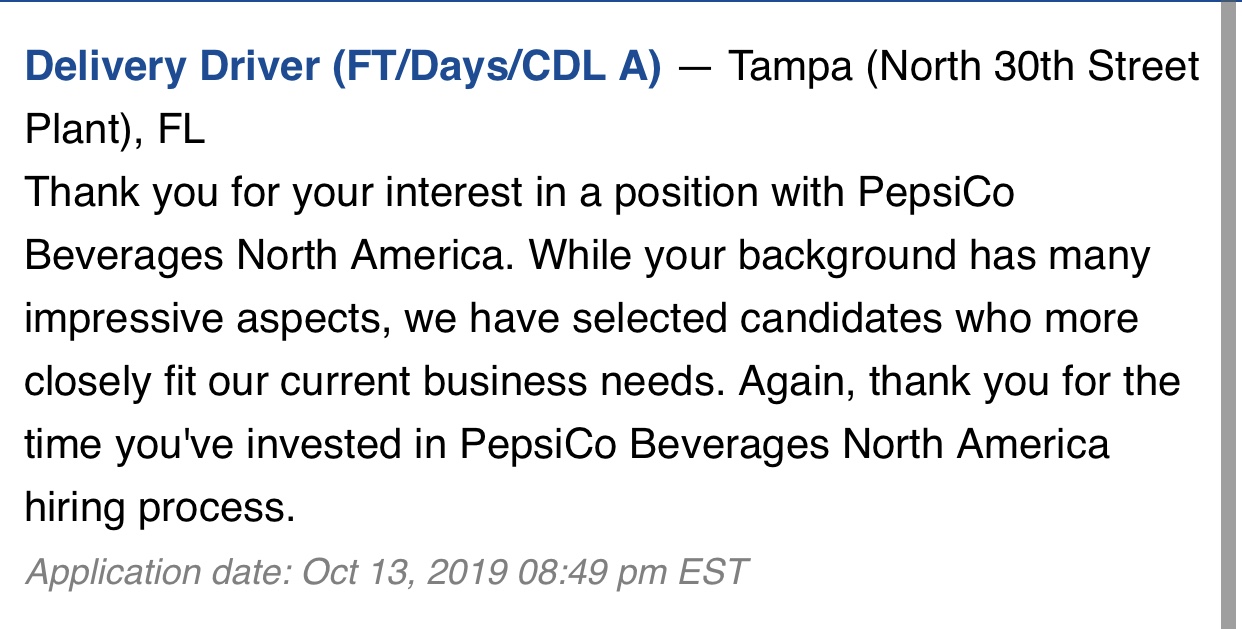
Task: Click 'Beverages North America.' in the third line
Action: (267, 257)
